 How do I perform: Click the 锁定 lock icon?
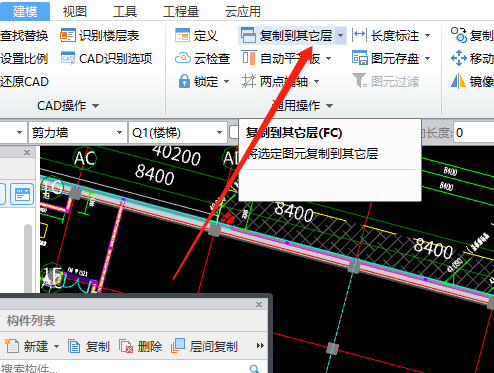(184, 81)
